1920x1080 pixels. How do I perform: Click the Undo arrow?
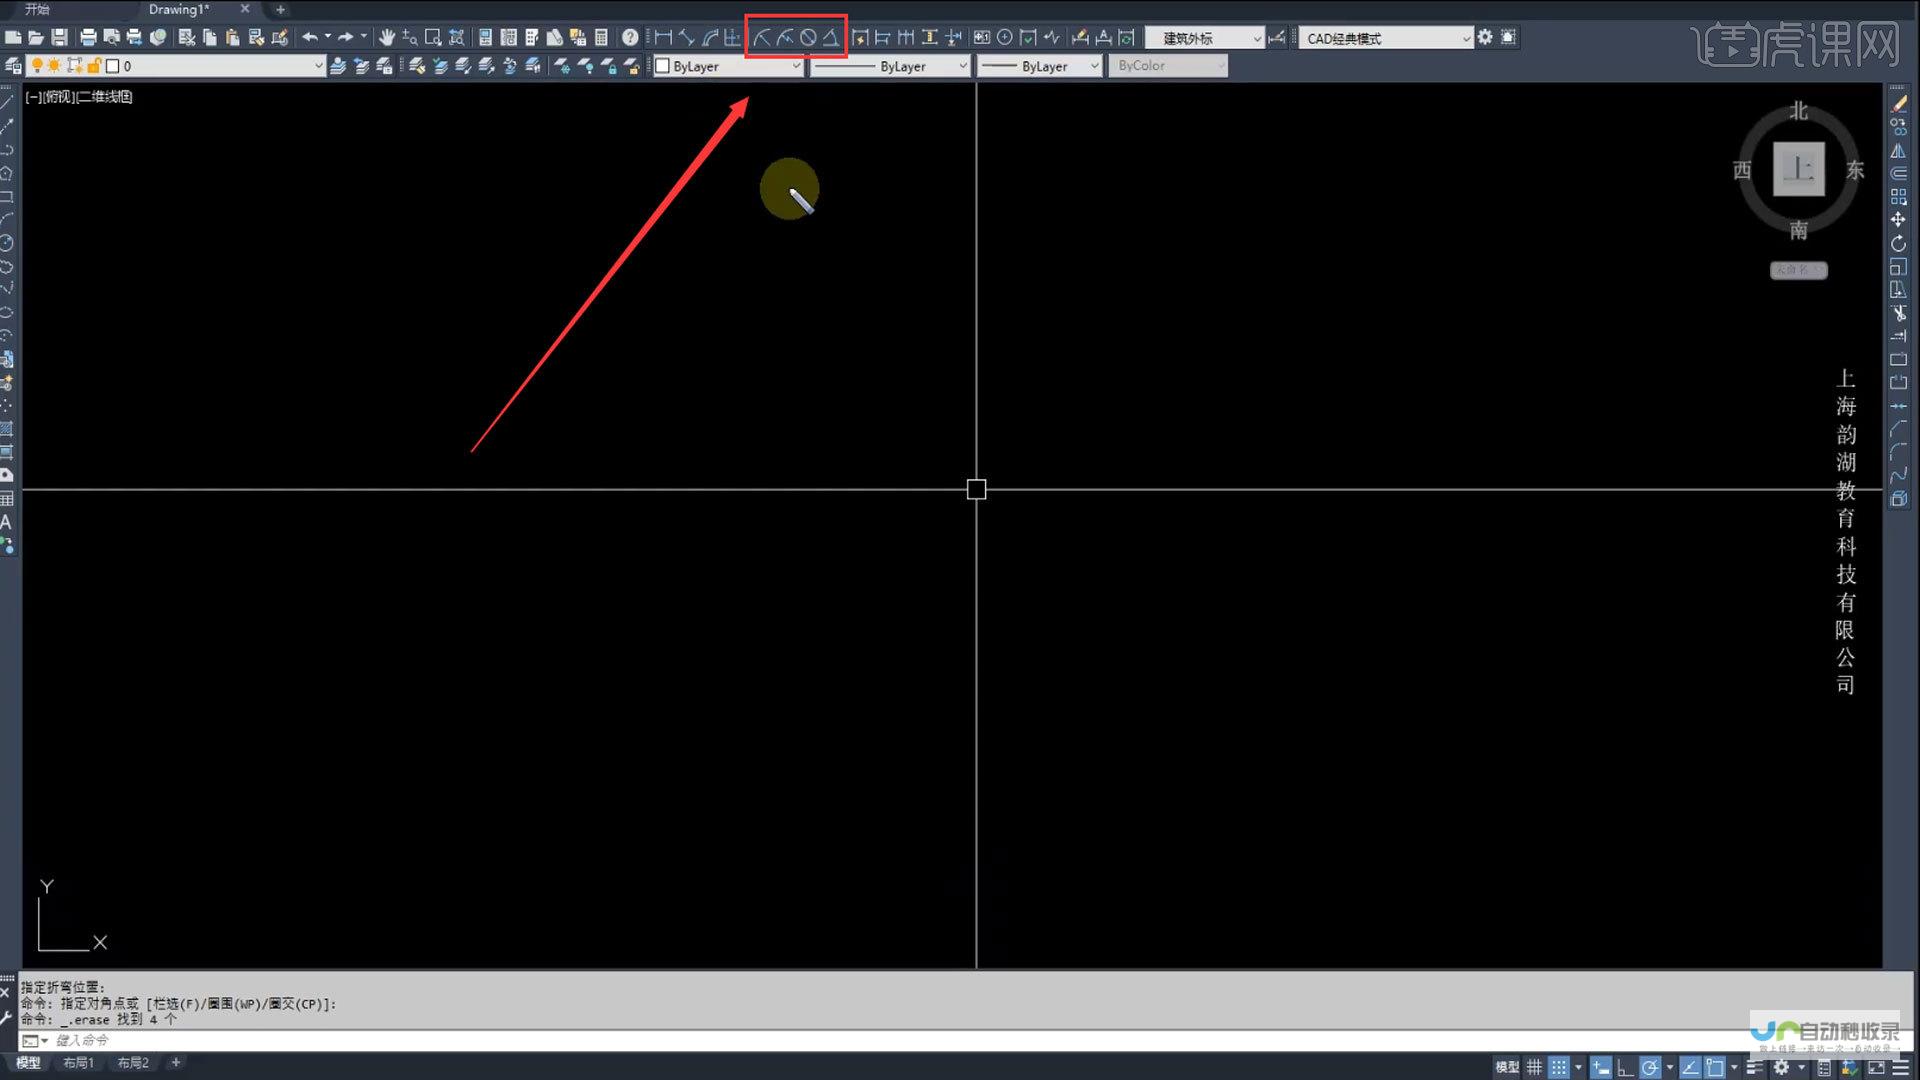310,37
